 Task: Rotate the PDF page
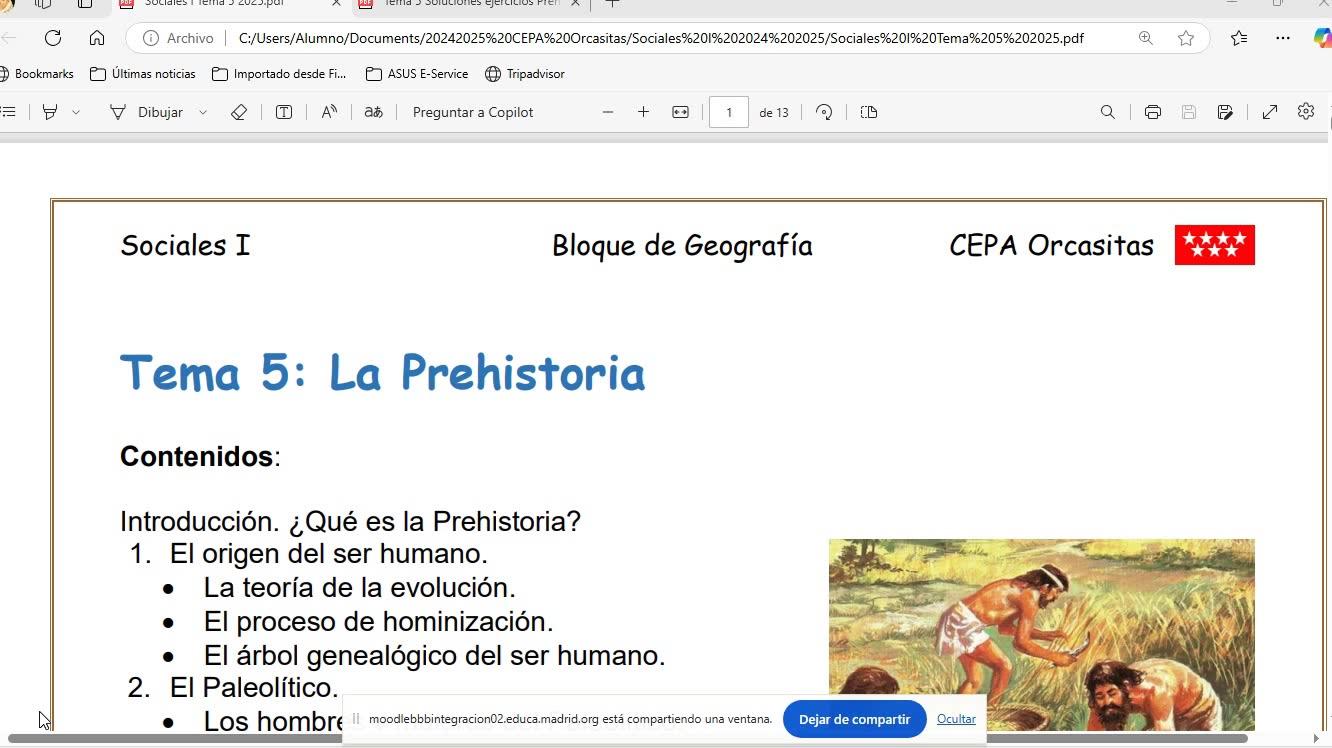coord(824,112)
